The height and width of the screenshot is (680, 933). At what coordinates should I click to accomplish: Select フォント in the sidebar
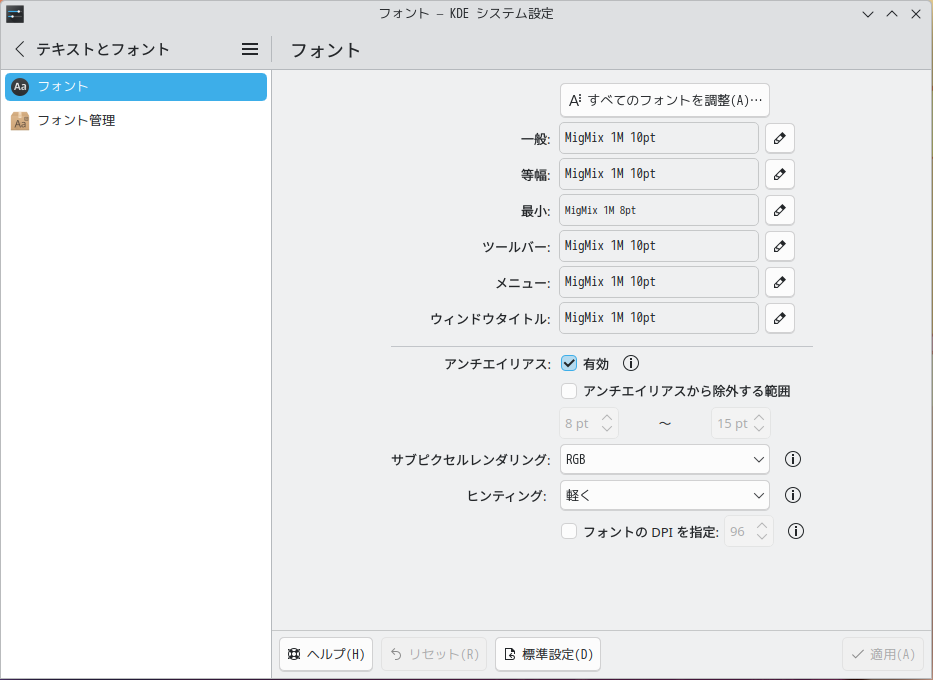coord(62,86)
